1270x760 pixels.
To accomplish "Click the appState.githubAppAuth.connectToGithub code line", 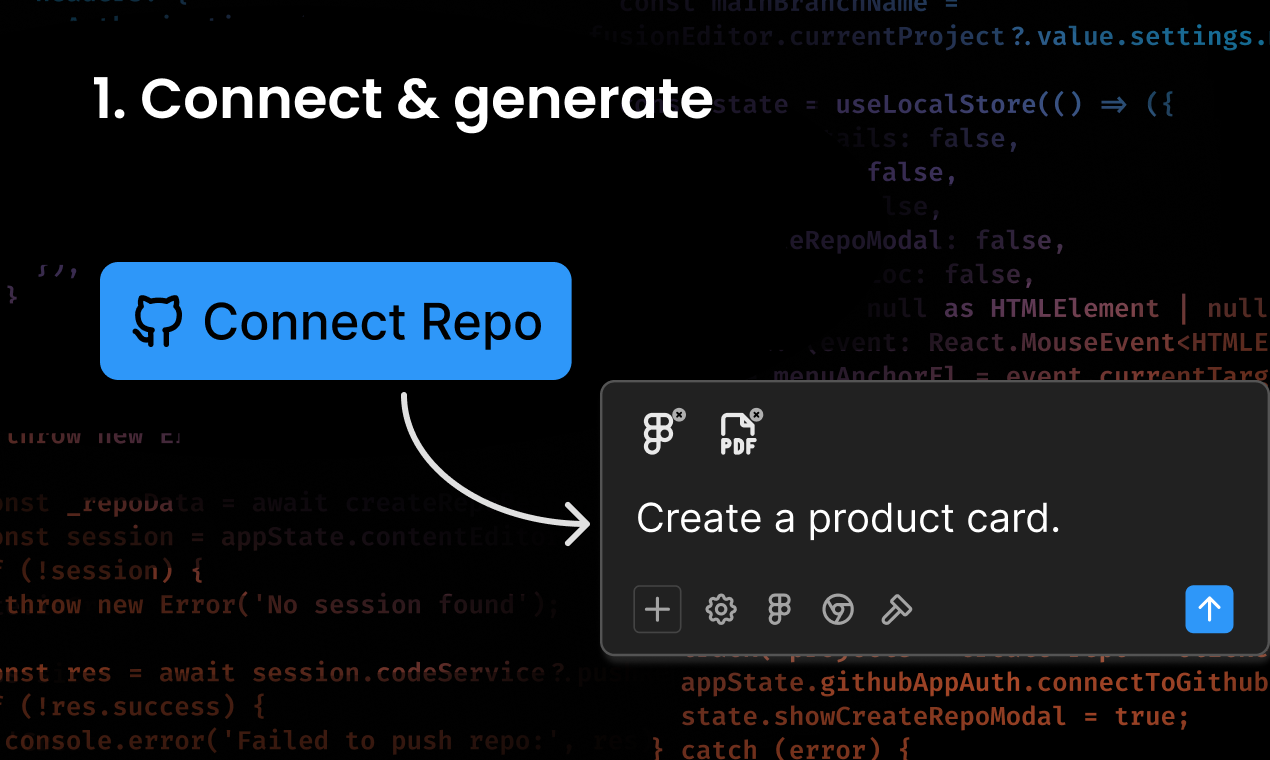I will pos(970,683).
